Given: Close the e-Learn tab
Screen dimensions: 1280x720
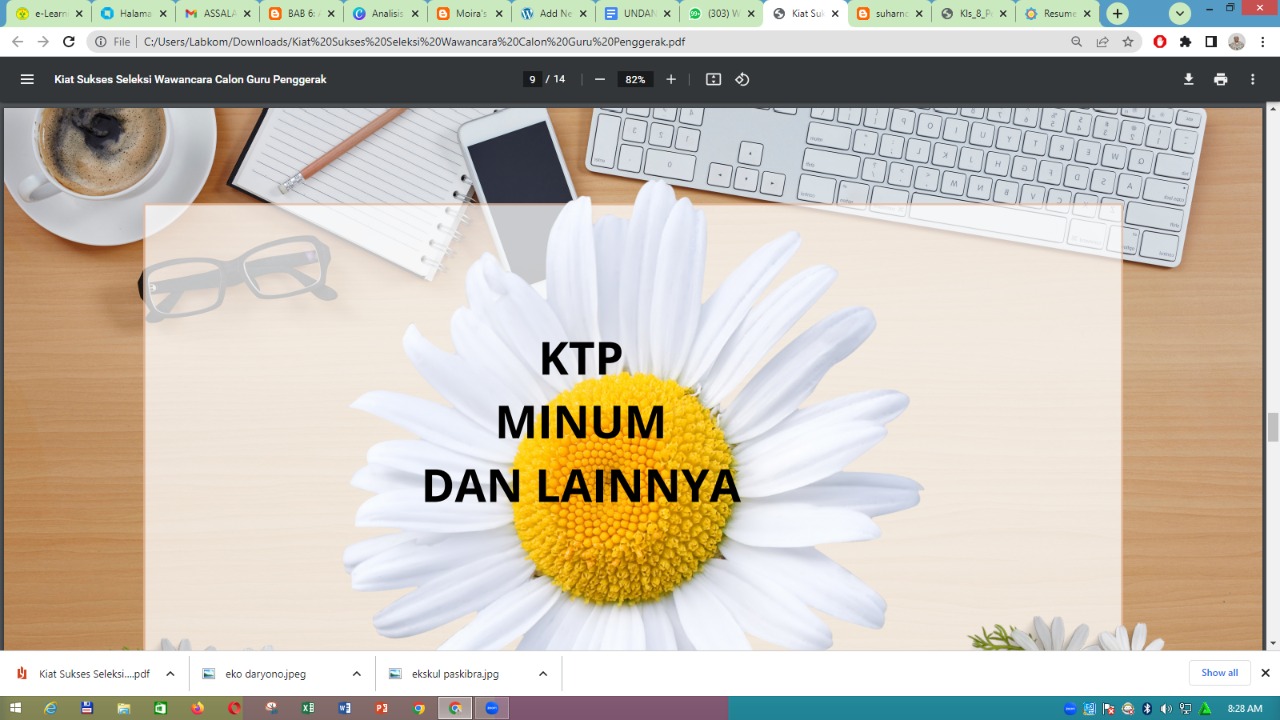Looking at the screenshot, I should point(79,14).
